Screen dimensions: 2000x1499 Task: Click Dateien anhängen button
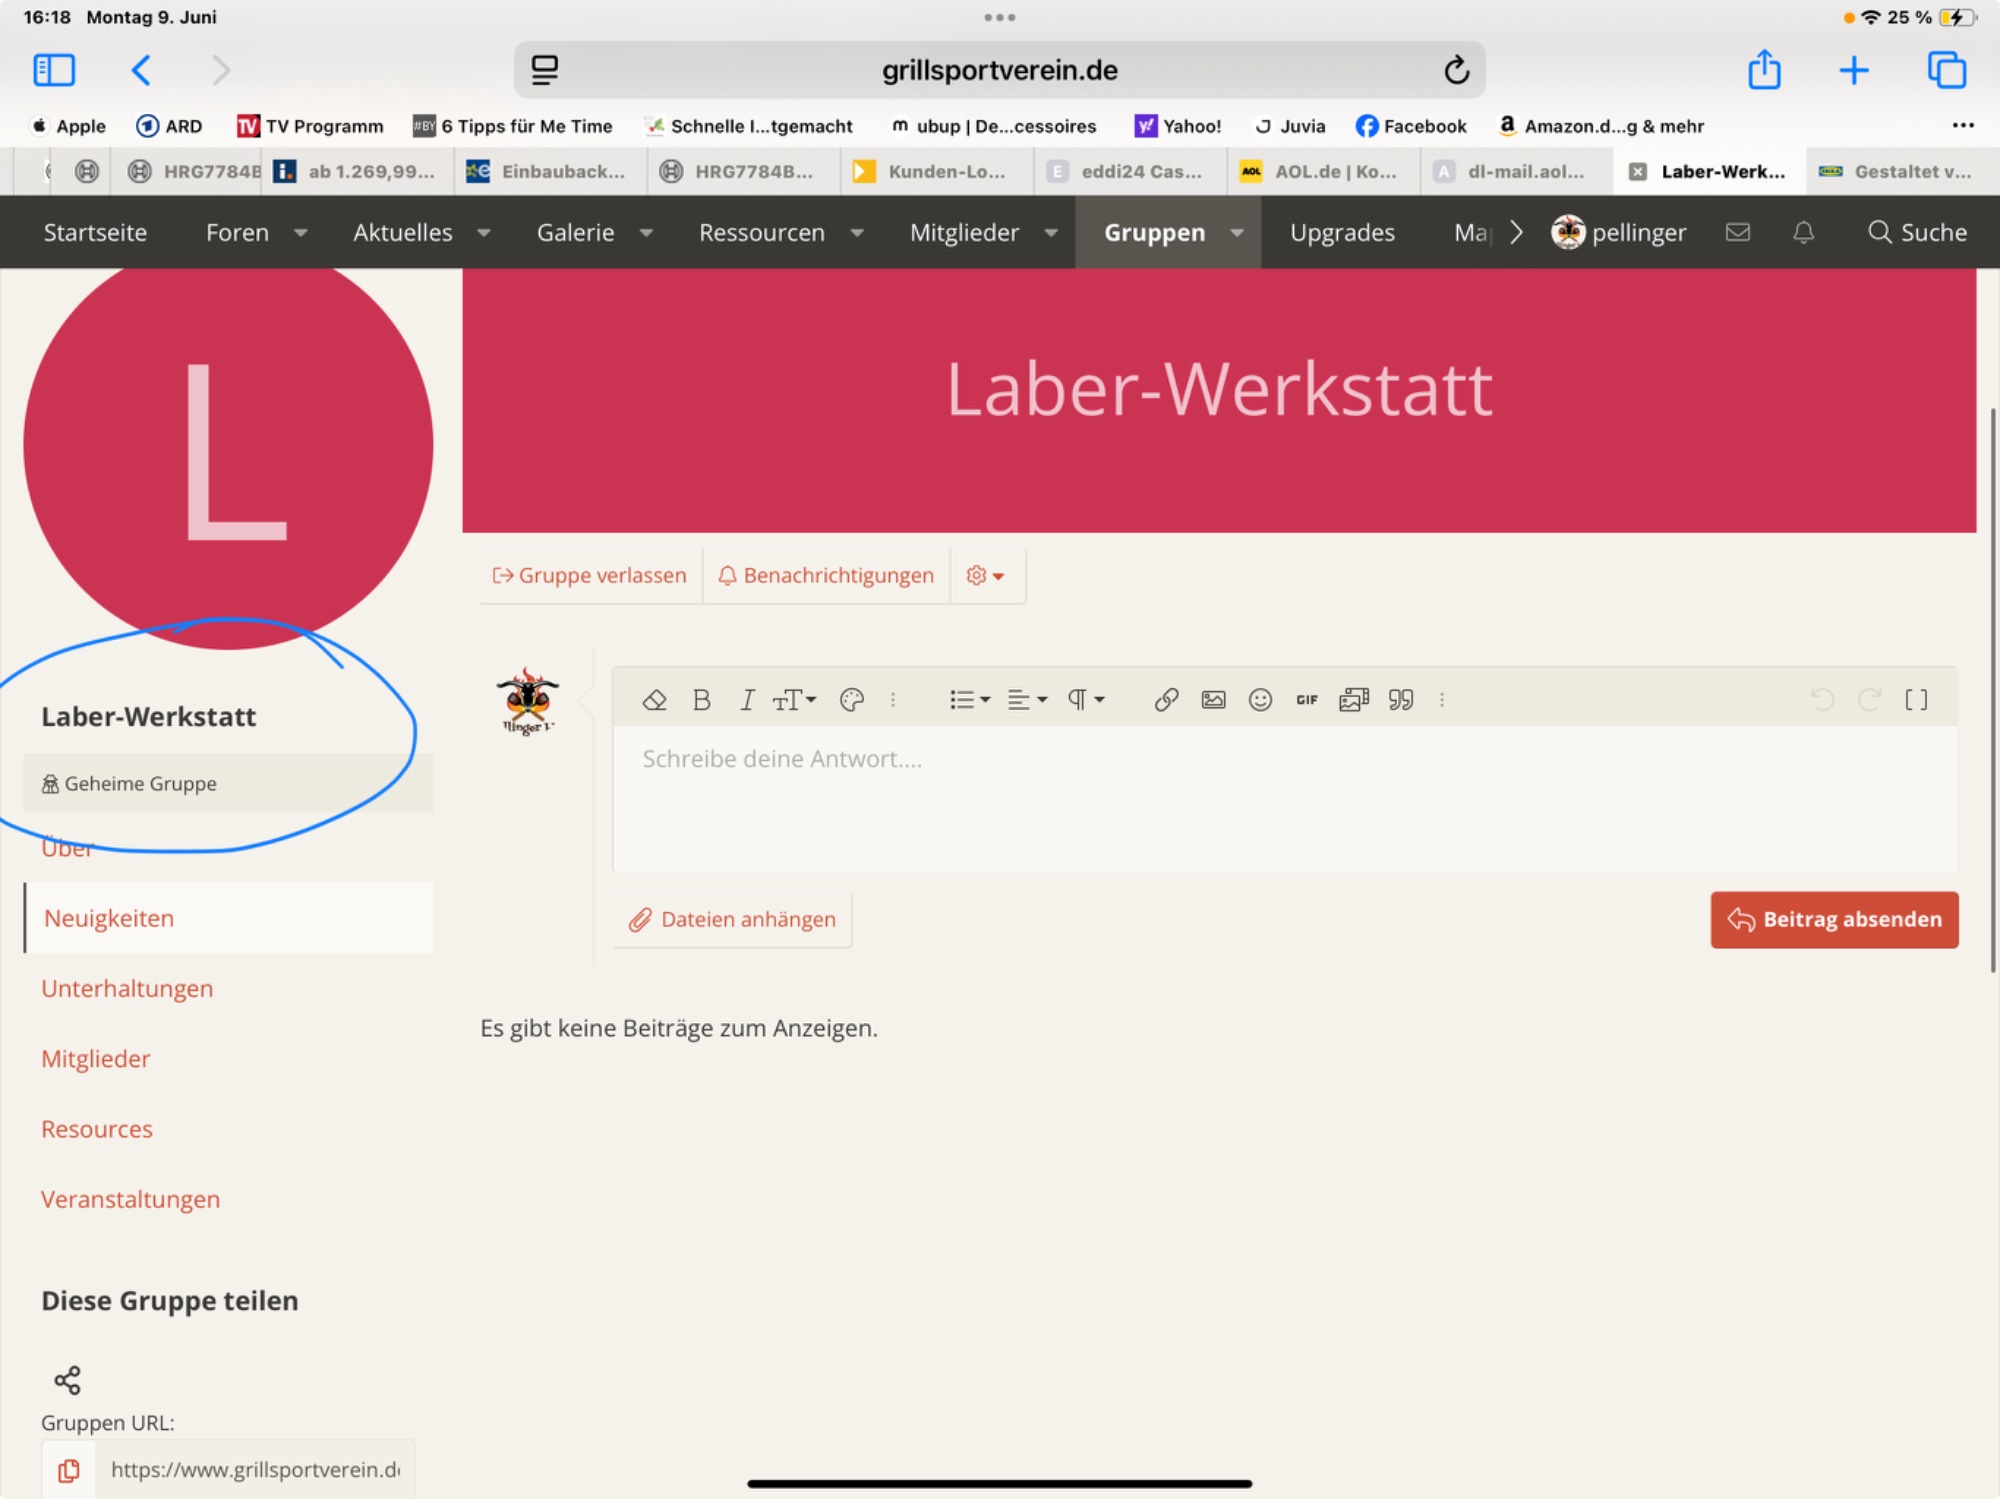pos(732,919)
